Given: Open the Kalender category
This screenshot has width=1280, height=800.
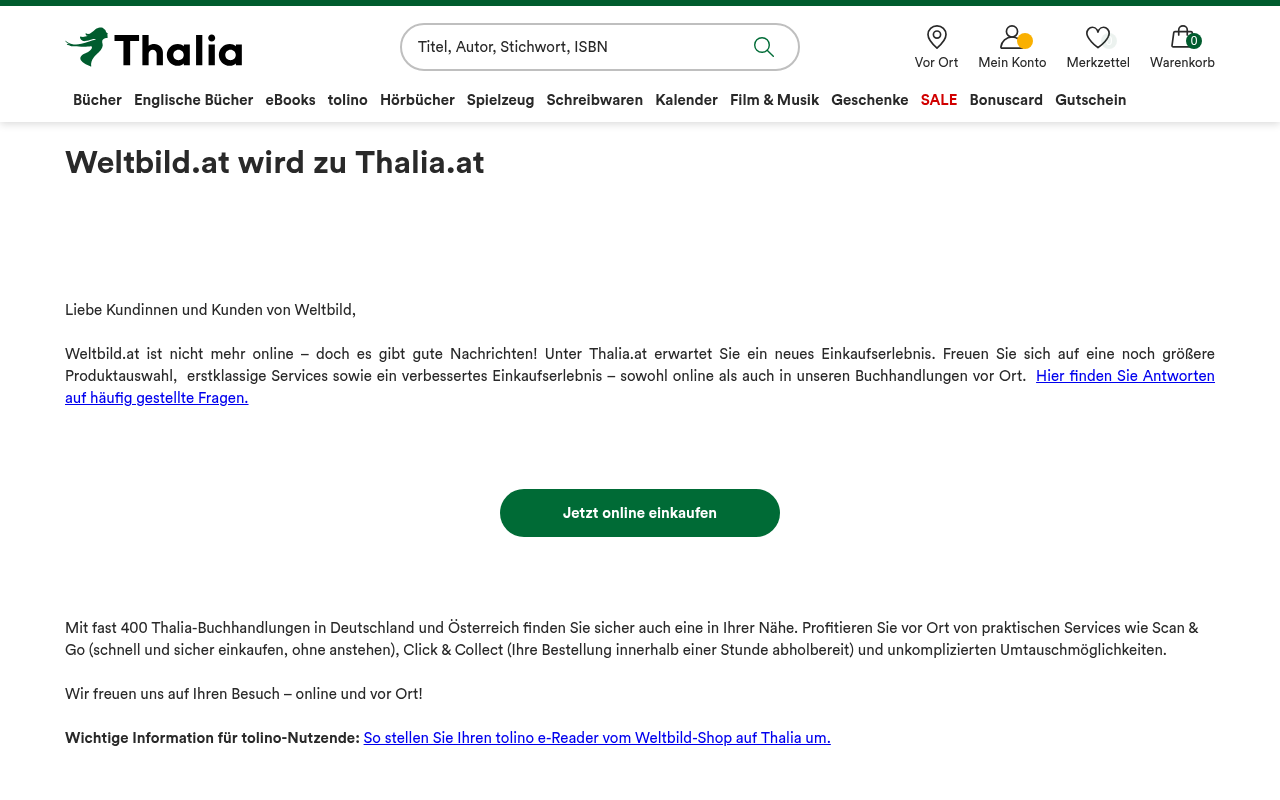Looking at the screenshot, I should click(x=686, y=100).
